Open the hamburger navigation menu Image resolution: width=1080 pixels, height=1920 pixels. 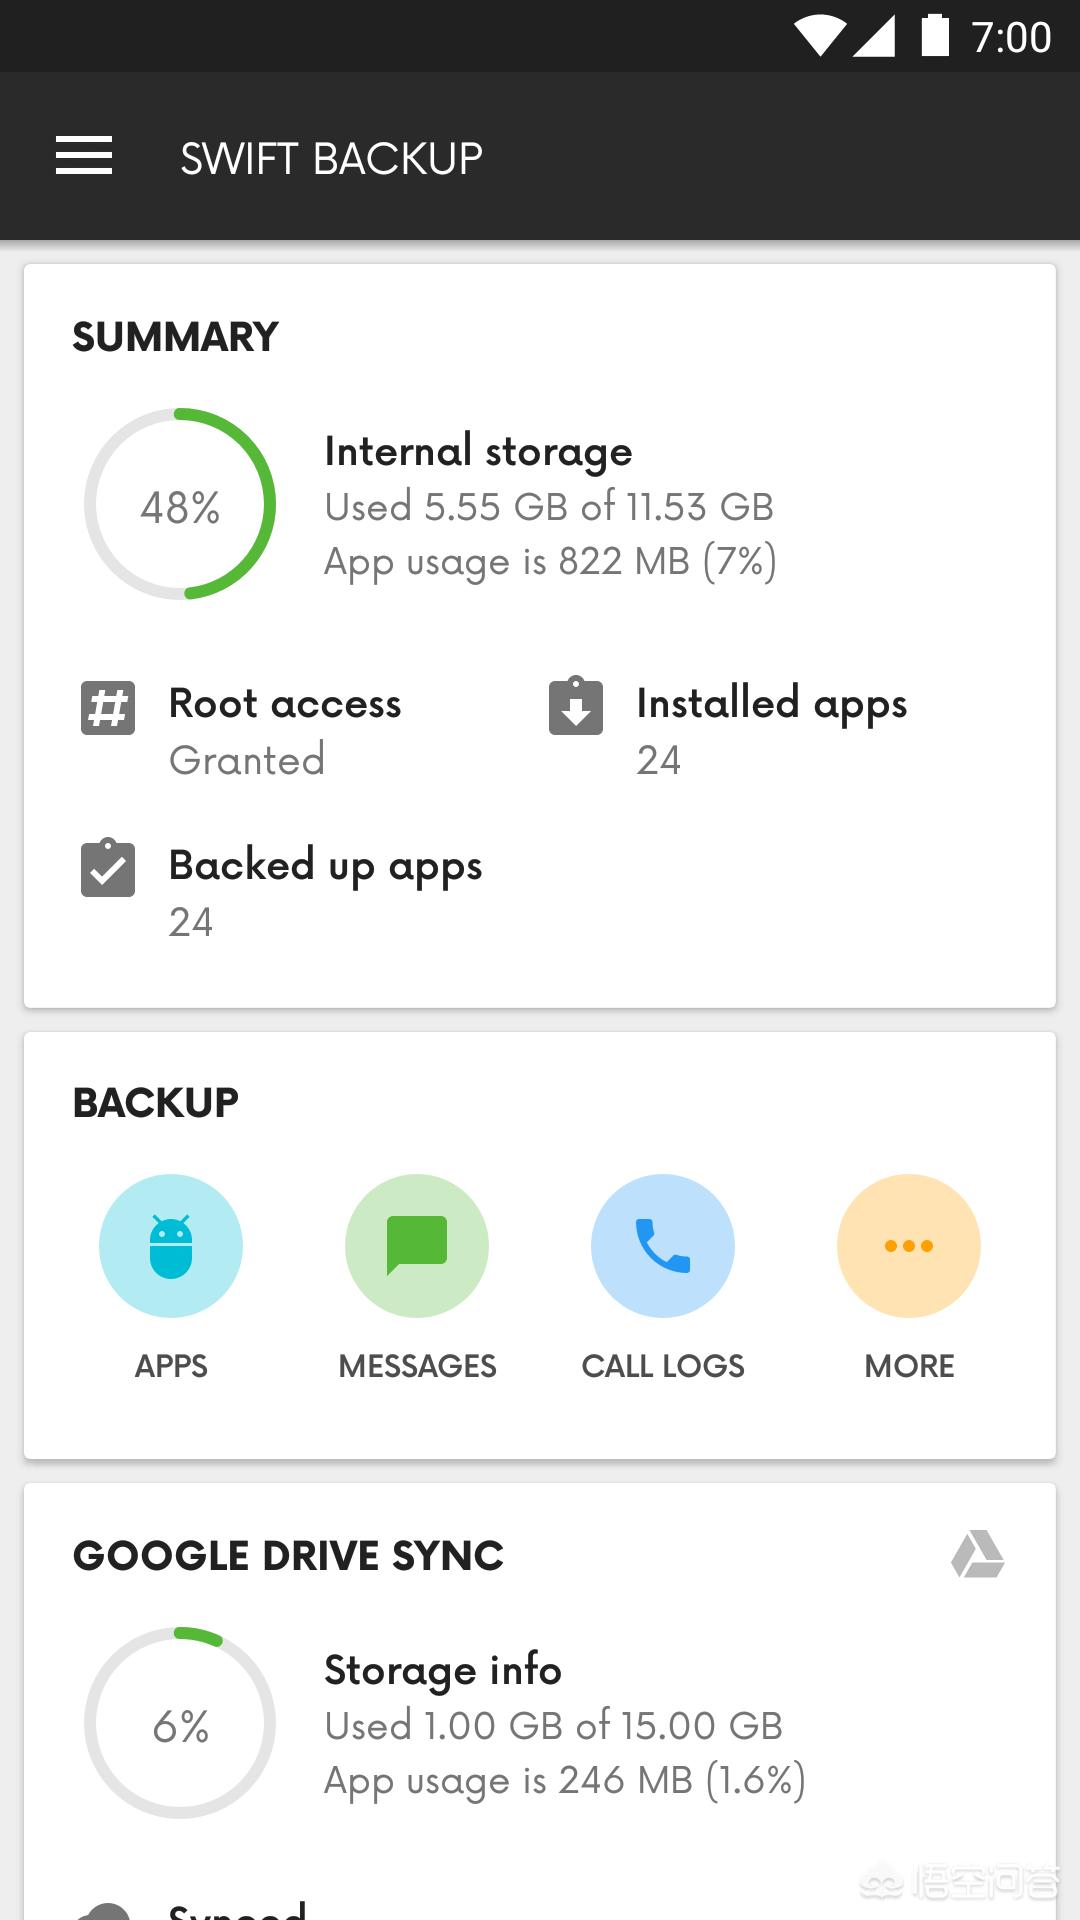(x=84, y=156)
